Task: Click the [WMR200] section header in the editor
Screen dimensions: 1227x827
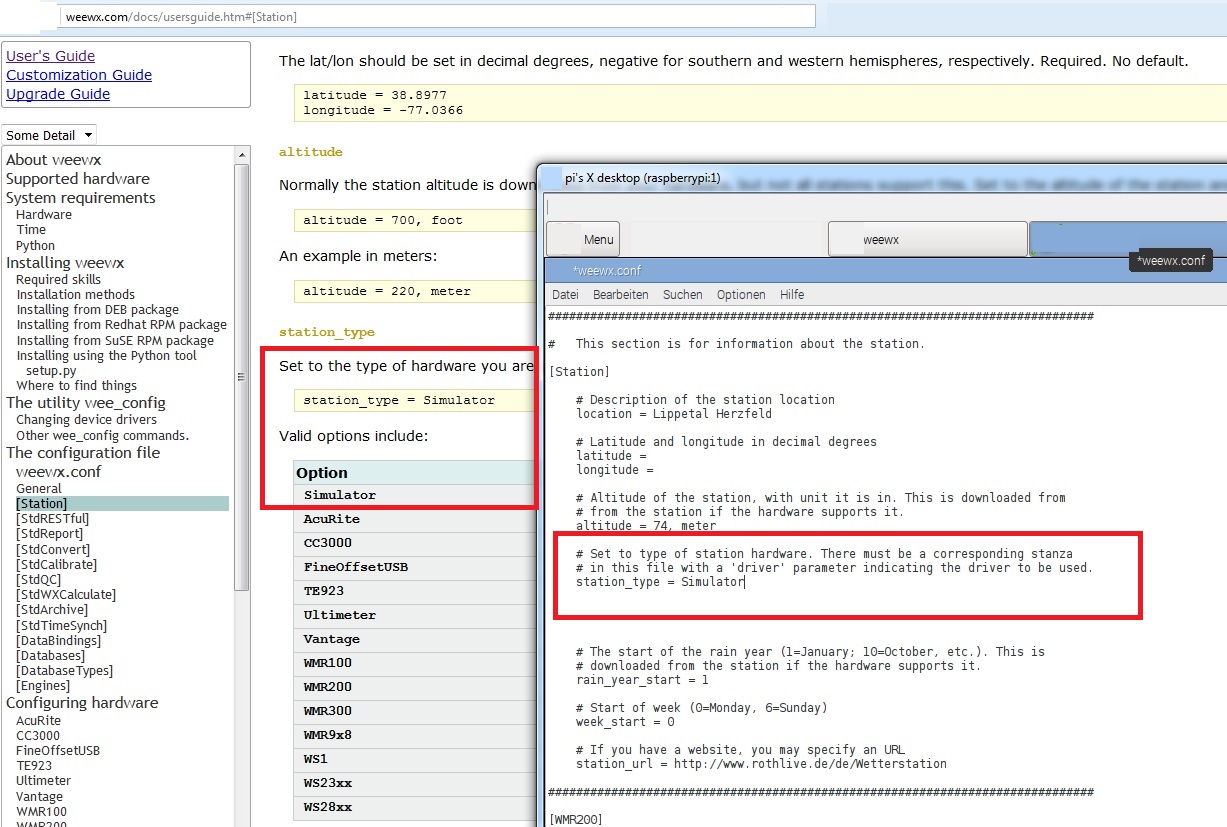Action: pos(576,819)
